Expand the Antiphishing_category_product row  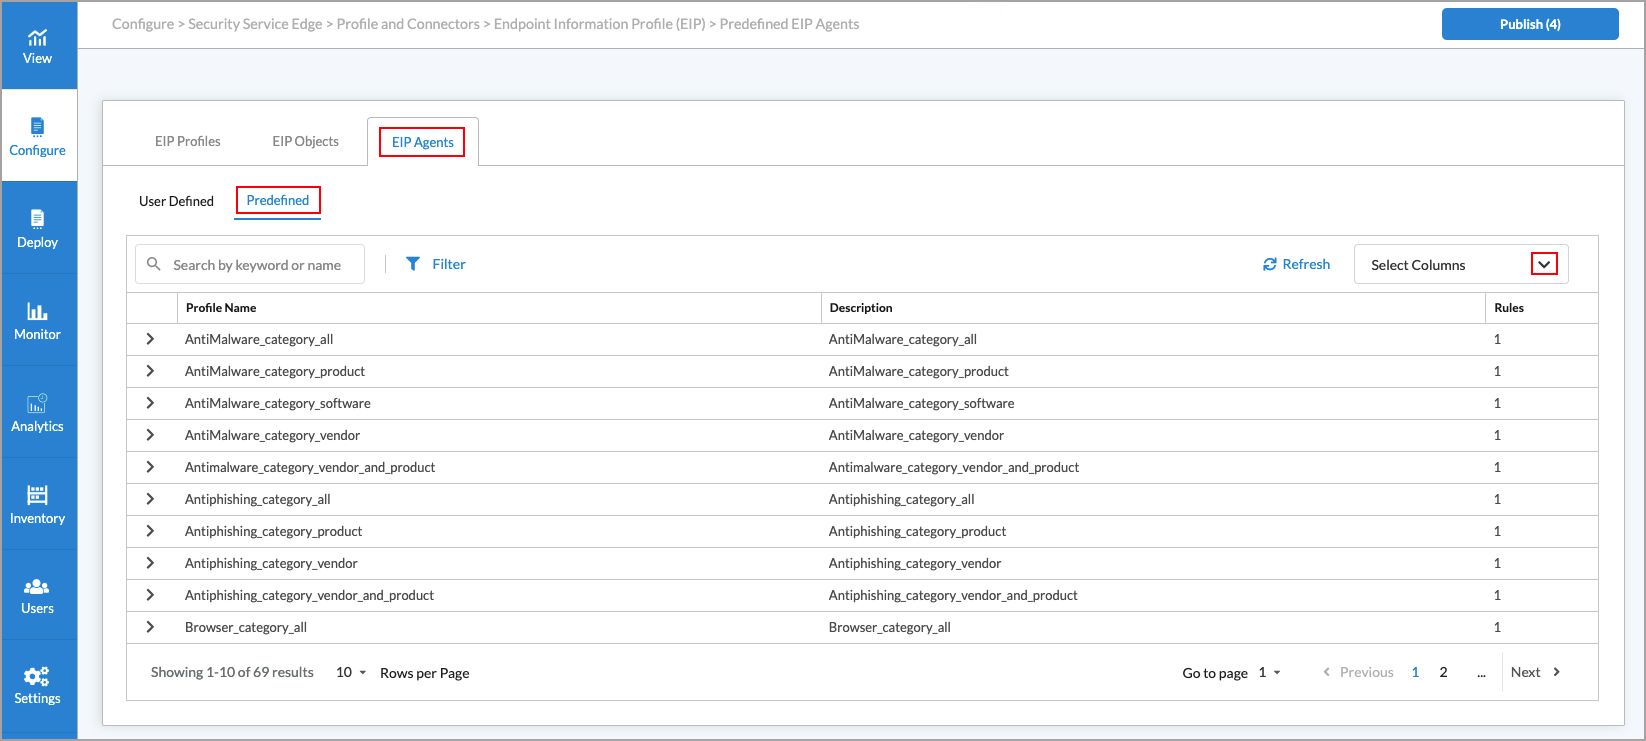tap(150, 531)
